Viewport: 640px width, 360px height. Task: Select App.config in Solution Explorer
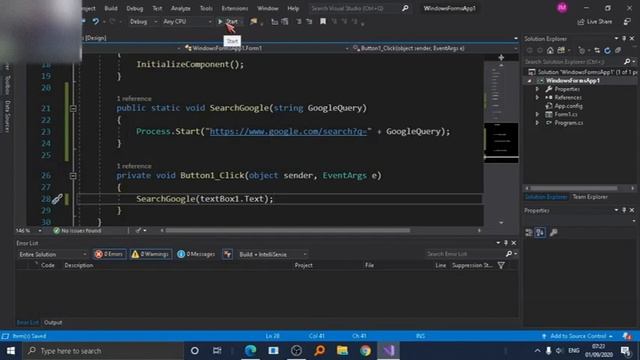pos(568,106)
